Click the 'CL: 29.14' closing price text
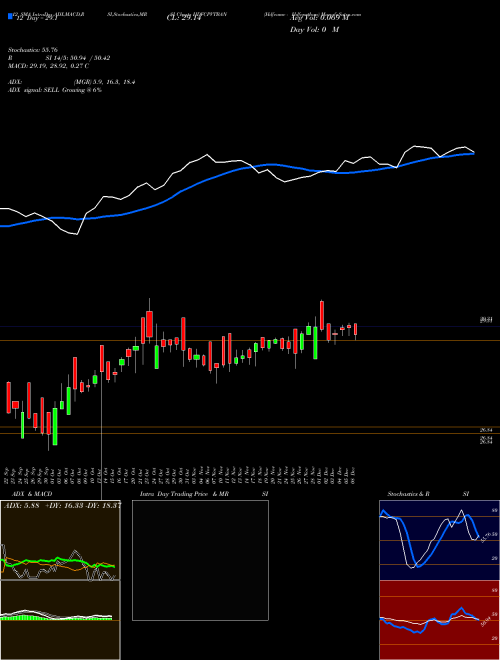 click(x=185, y=19)
